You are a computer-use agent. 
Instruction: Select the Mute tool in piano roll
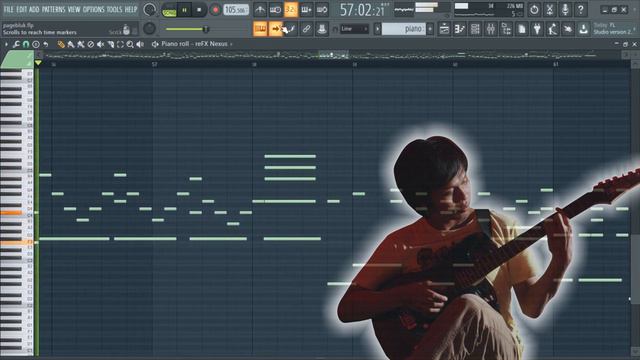point(100,44)
